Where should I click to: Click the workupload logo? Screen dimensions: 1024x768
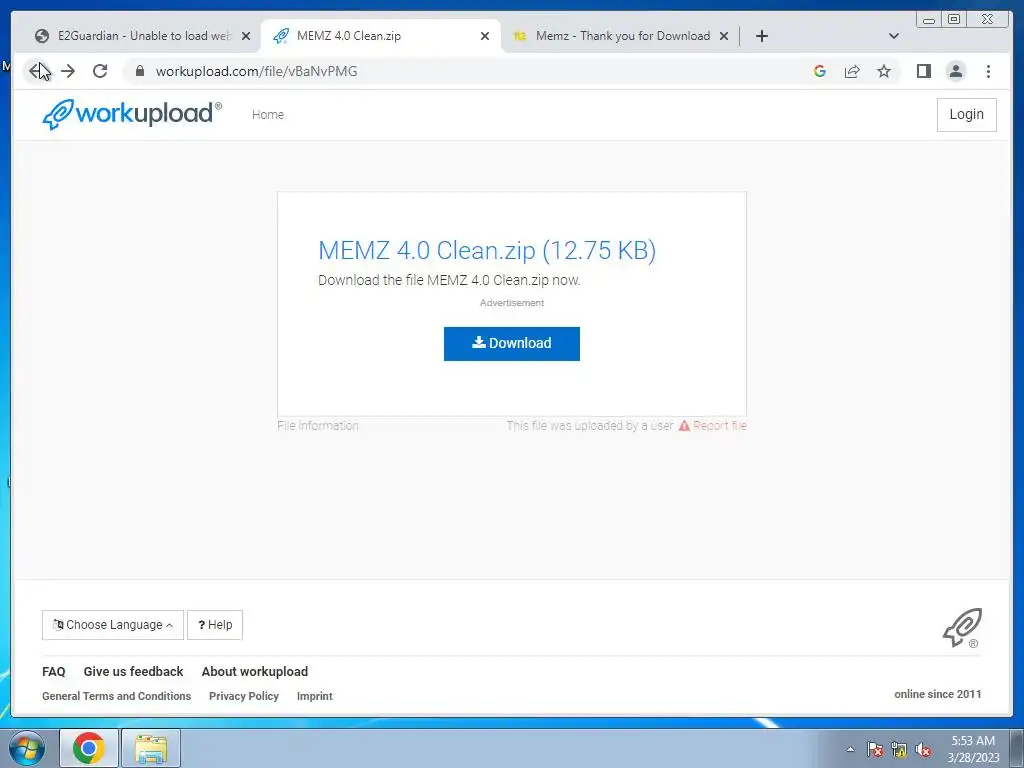click(132, 114)
